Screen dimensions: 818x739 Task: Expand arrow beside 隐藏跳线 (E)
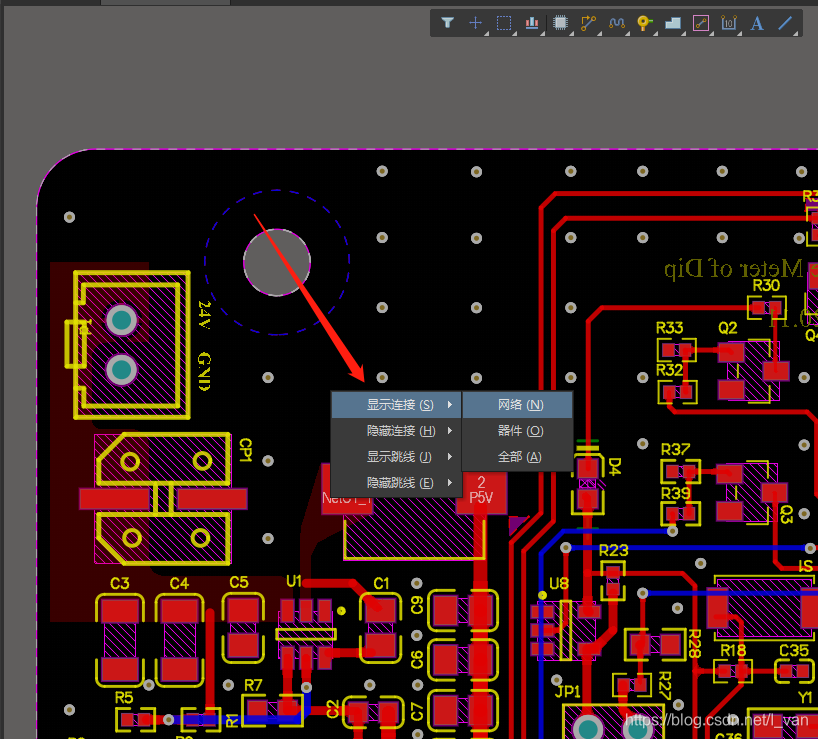450,483
